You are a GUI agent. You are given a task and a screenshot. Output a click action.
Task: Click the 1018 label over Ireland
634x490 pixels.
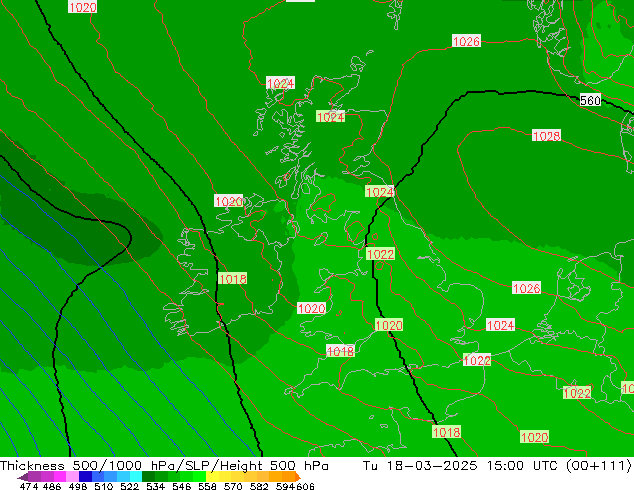pyautogui.click(x=232, y=279)
